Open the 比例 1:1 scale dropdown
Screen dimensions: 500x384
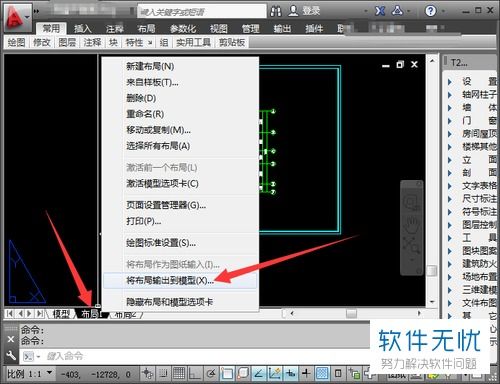coord(50,372)
